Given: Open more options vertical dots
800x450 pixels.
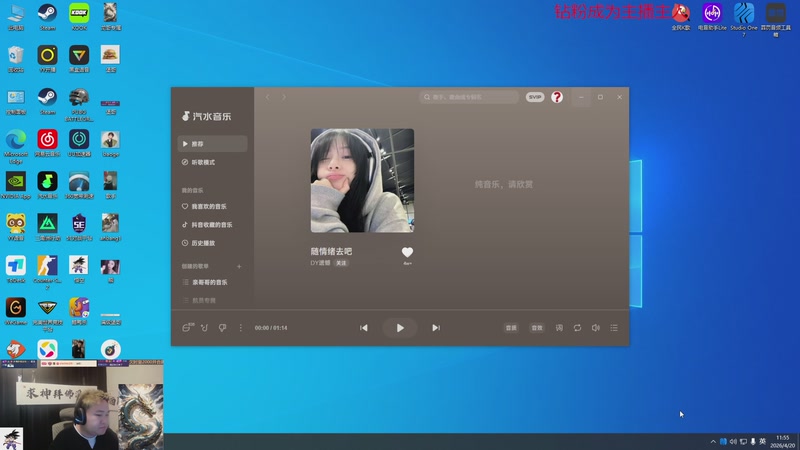Looking at the screenshot, I should [x=241, y=328].
